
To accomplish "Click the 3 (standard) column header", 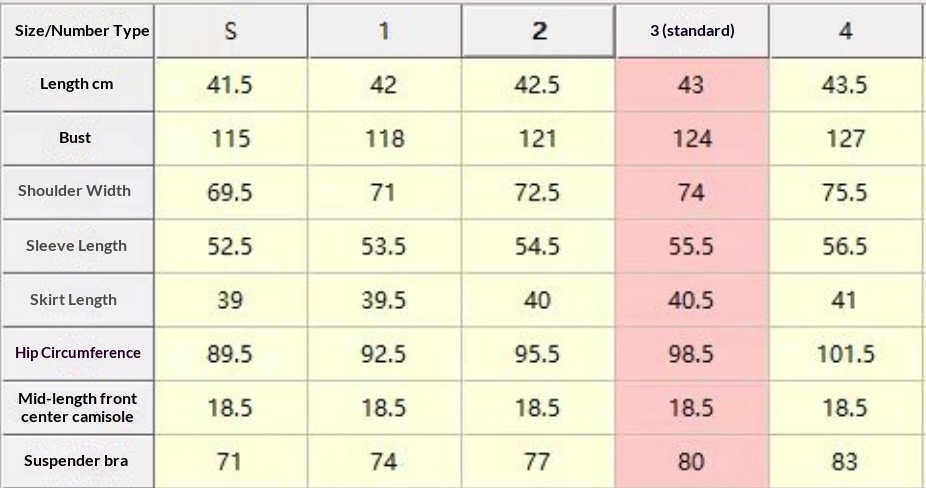I will [x=692, y=31].
